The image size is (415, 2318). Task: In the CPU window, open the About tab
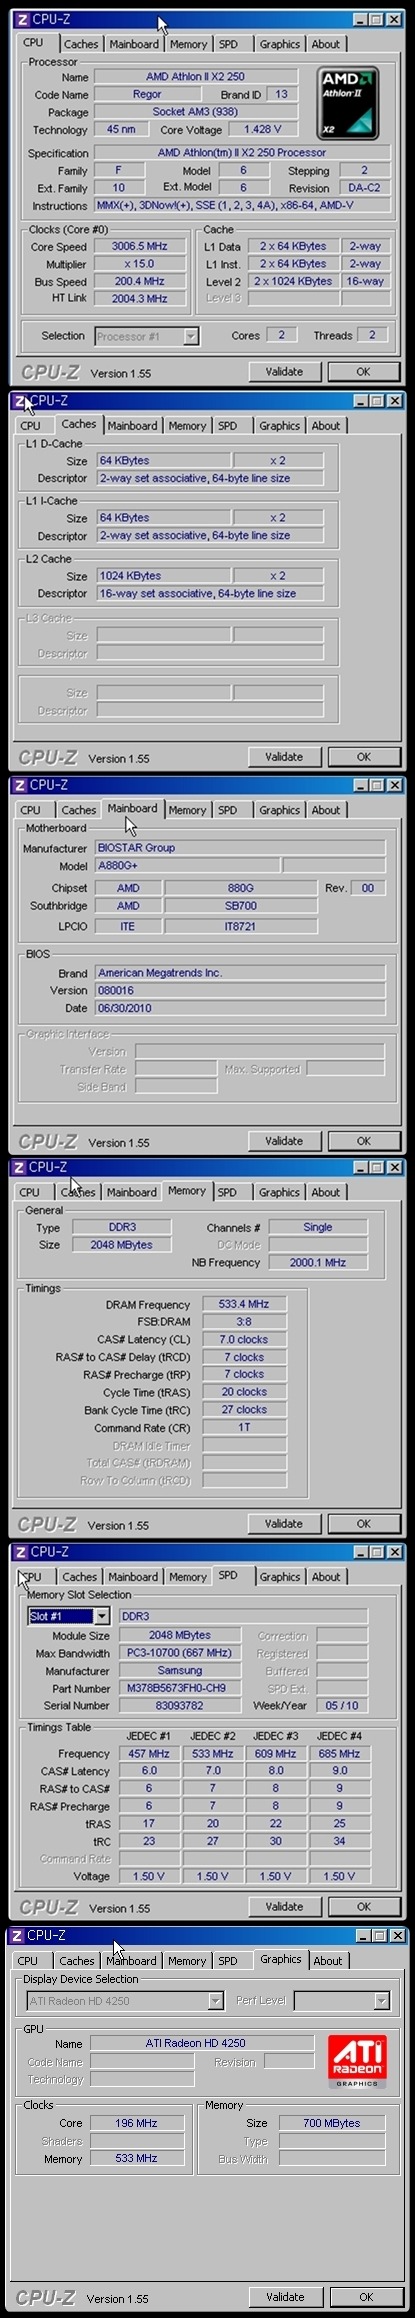tap(326, 44)
